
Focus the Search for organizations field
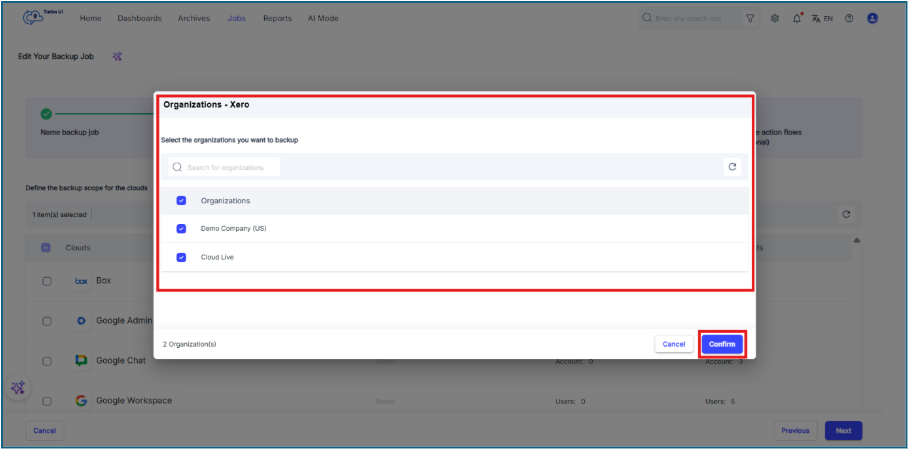point(224,167)
